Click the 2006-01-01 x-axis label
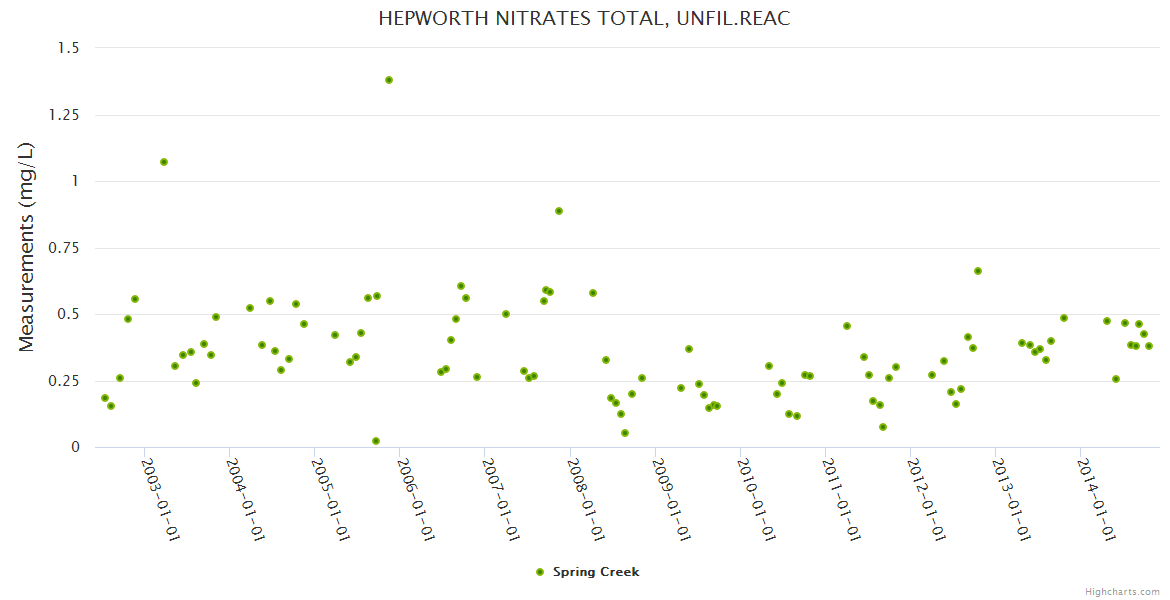Image resolution: width=1170 pixels, height=600 pixels. coord(416,500)
